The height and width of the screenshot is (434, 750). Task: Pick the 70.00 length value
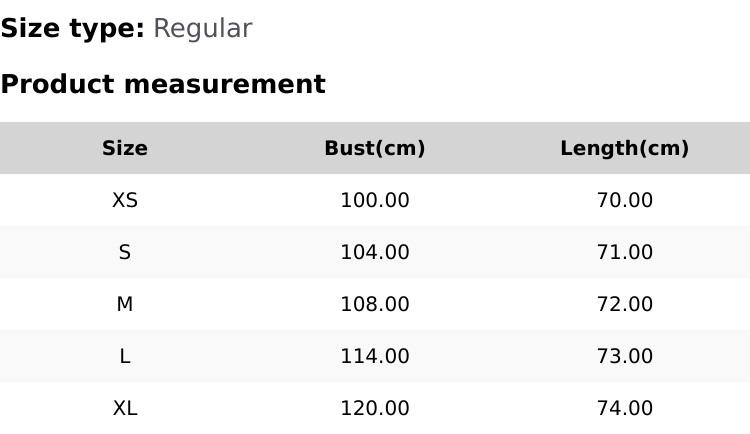coord(625,201)
